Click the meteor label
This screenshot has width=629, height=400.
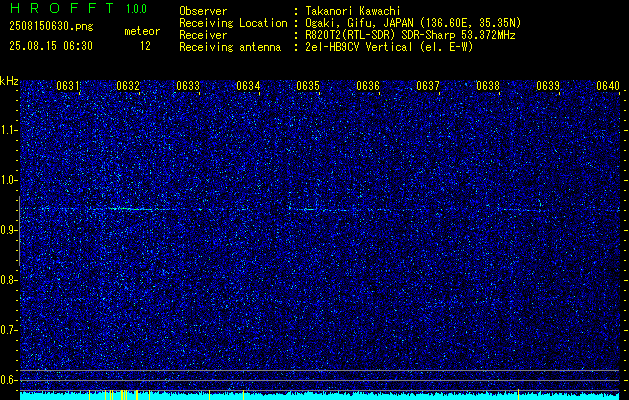(x=142, y=31)
